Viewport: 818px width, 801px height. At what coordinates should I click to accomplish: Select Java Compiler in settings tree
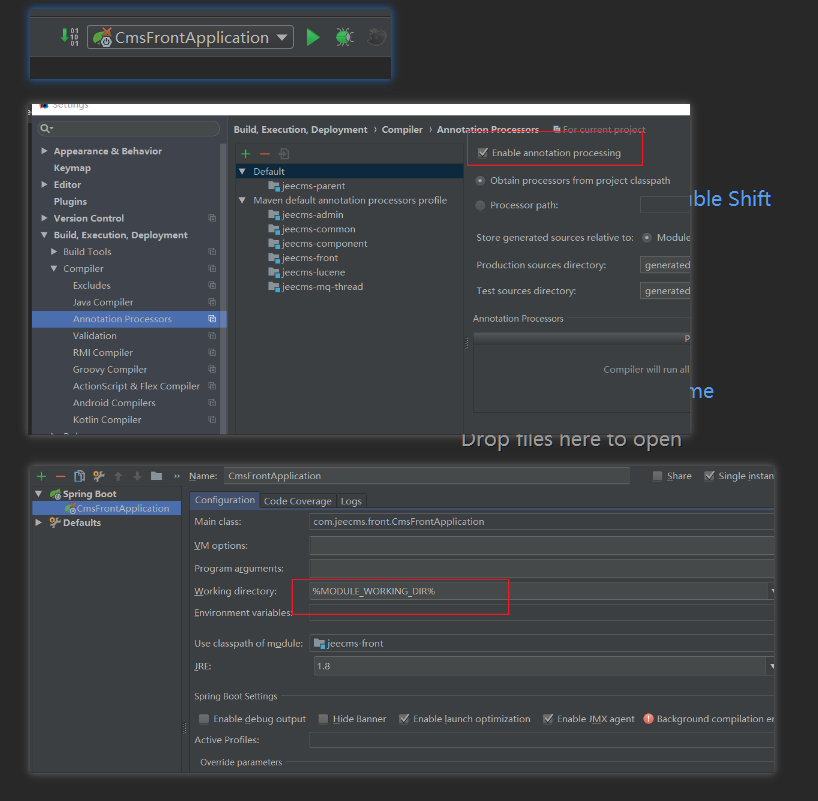(103, 302)
